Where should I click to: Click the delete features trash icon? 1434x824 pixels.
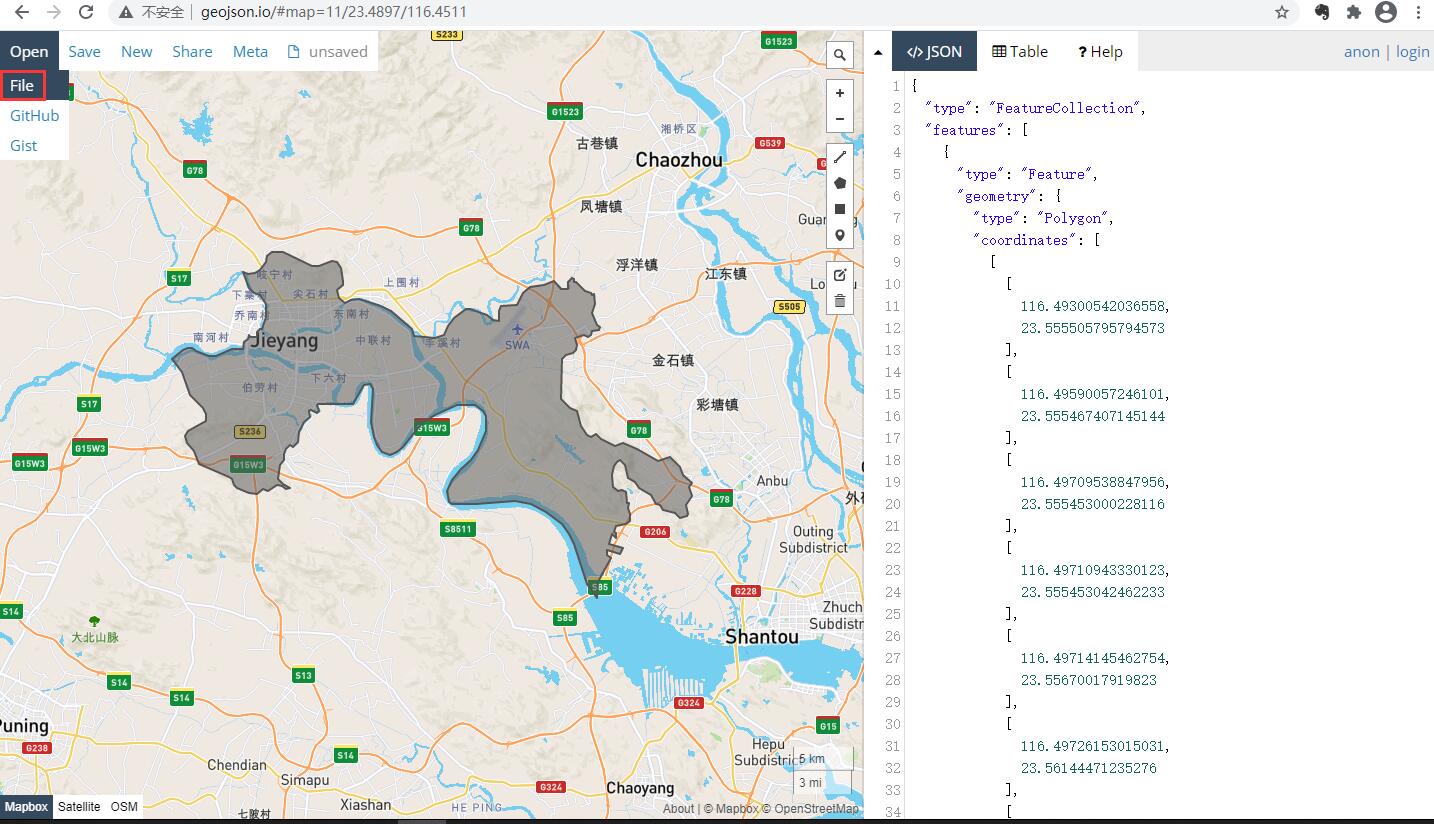point(839,300)
